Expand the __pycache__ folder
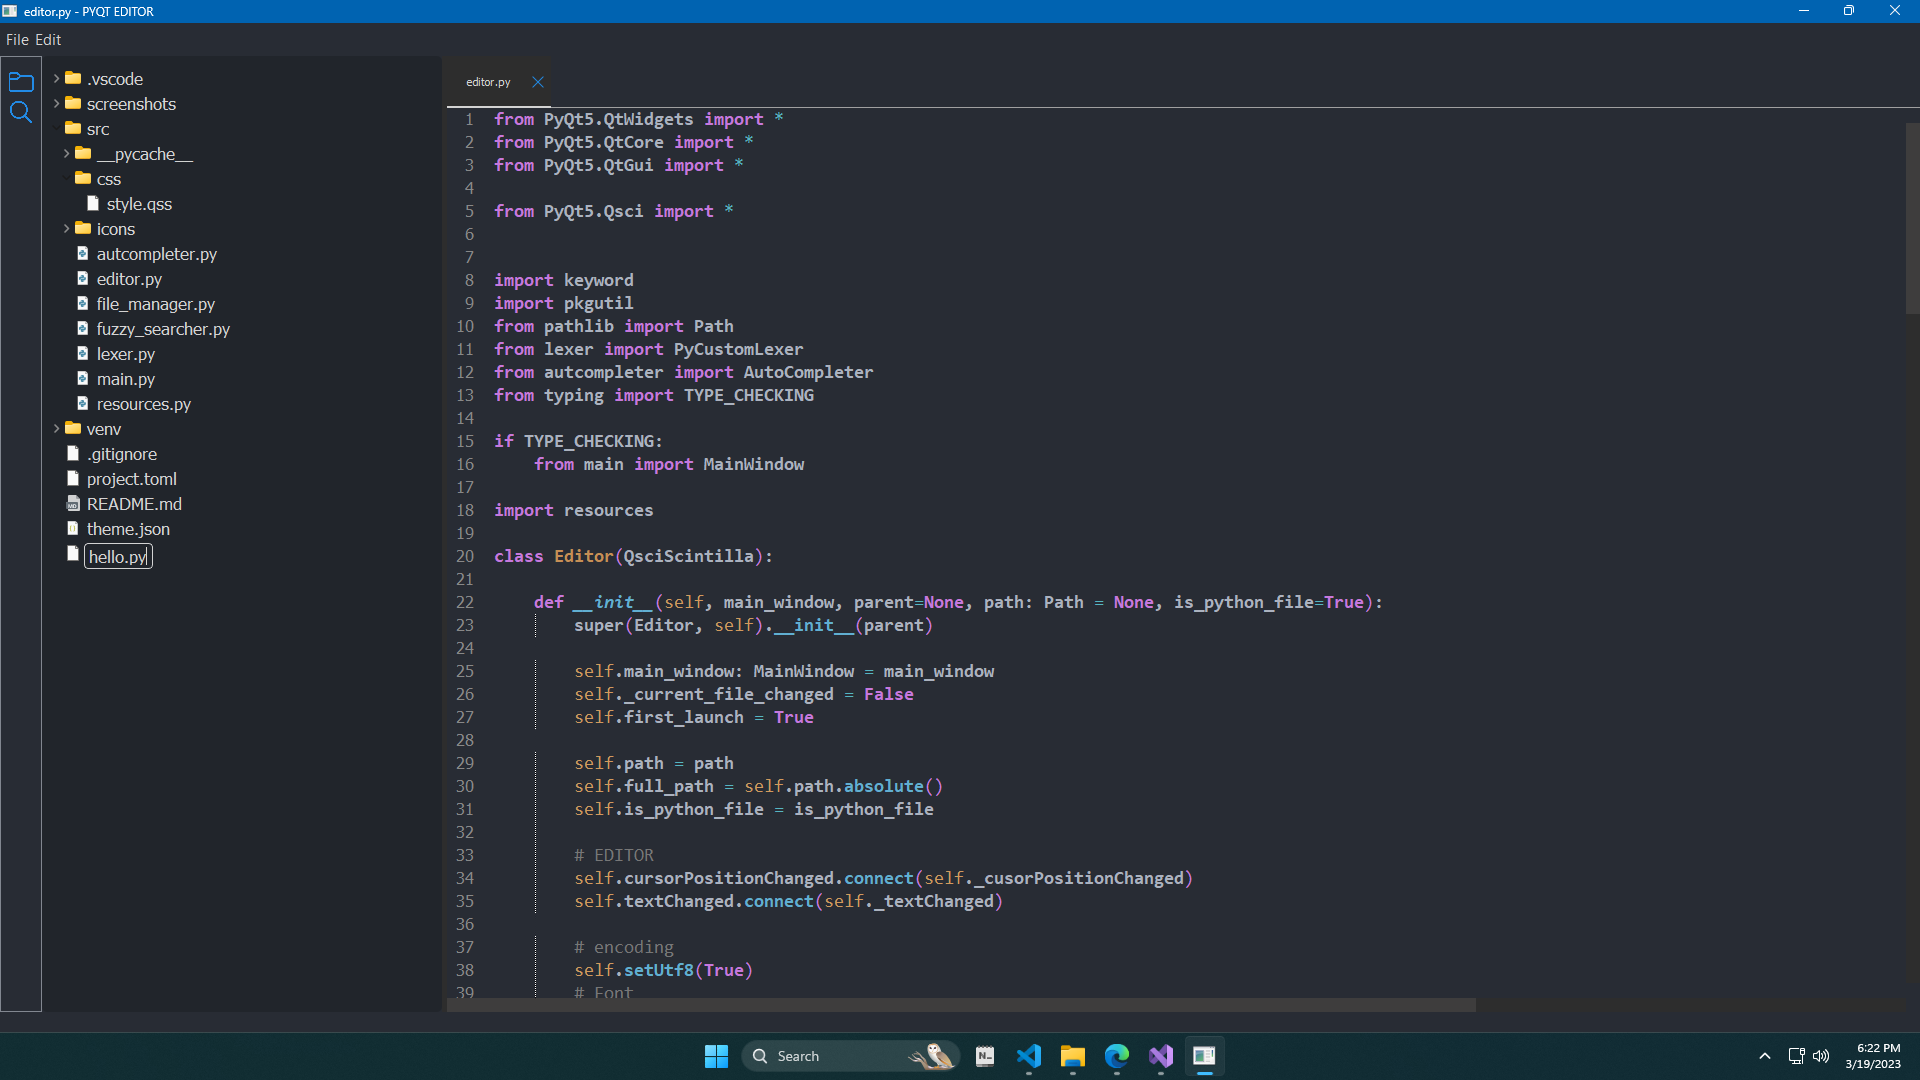 coord(67,153)
